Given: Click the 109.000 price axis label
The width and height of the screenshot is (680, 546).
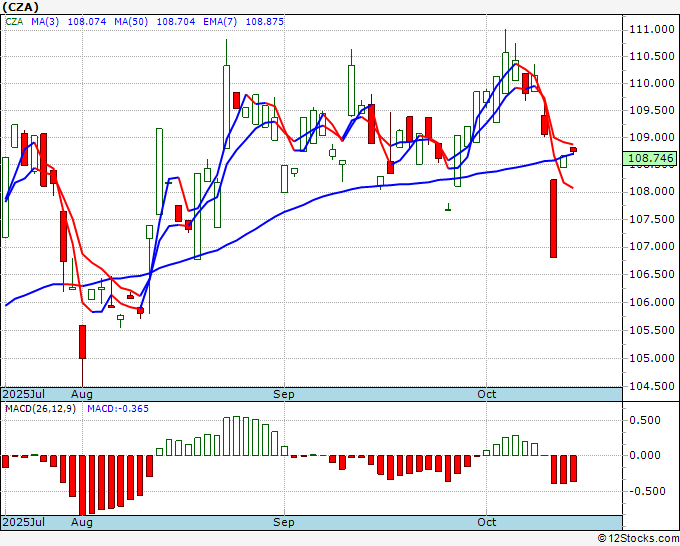Looking at the screenshot, I should (x=652, y=137).
